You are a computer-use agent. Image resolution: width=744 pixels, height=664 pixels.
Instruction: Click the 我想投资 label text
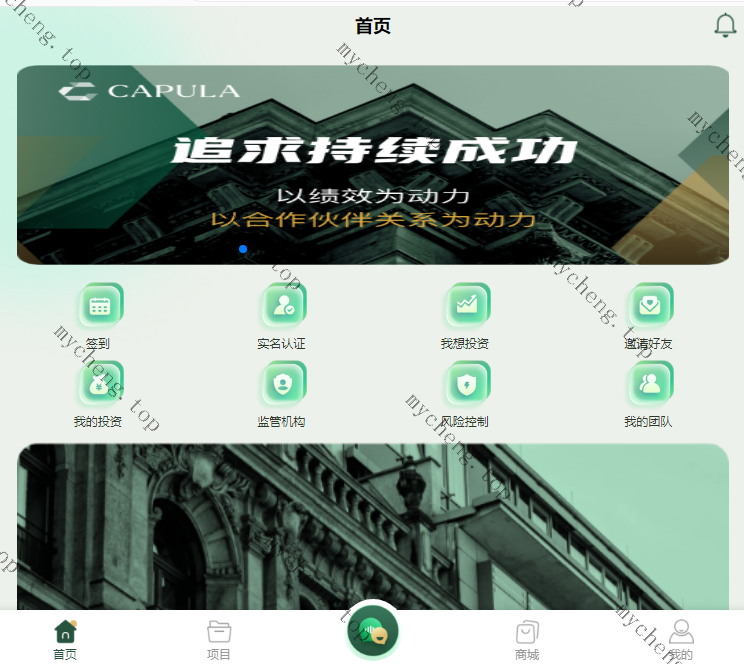point(465,343)
